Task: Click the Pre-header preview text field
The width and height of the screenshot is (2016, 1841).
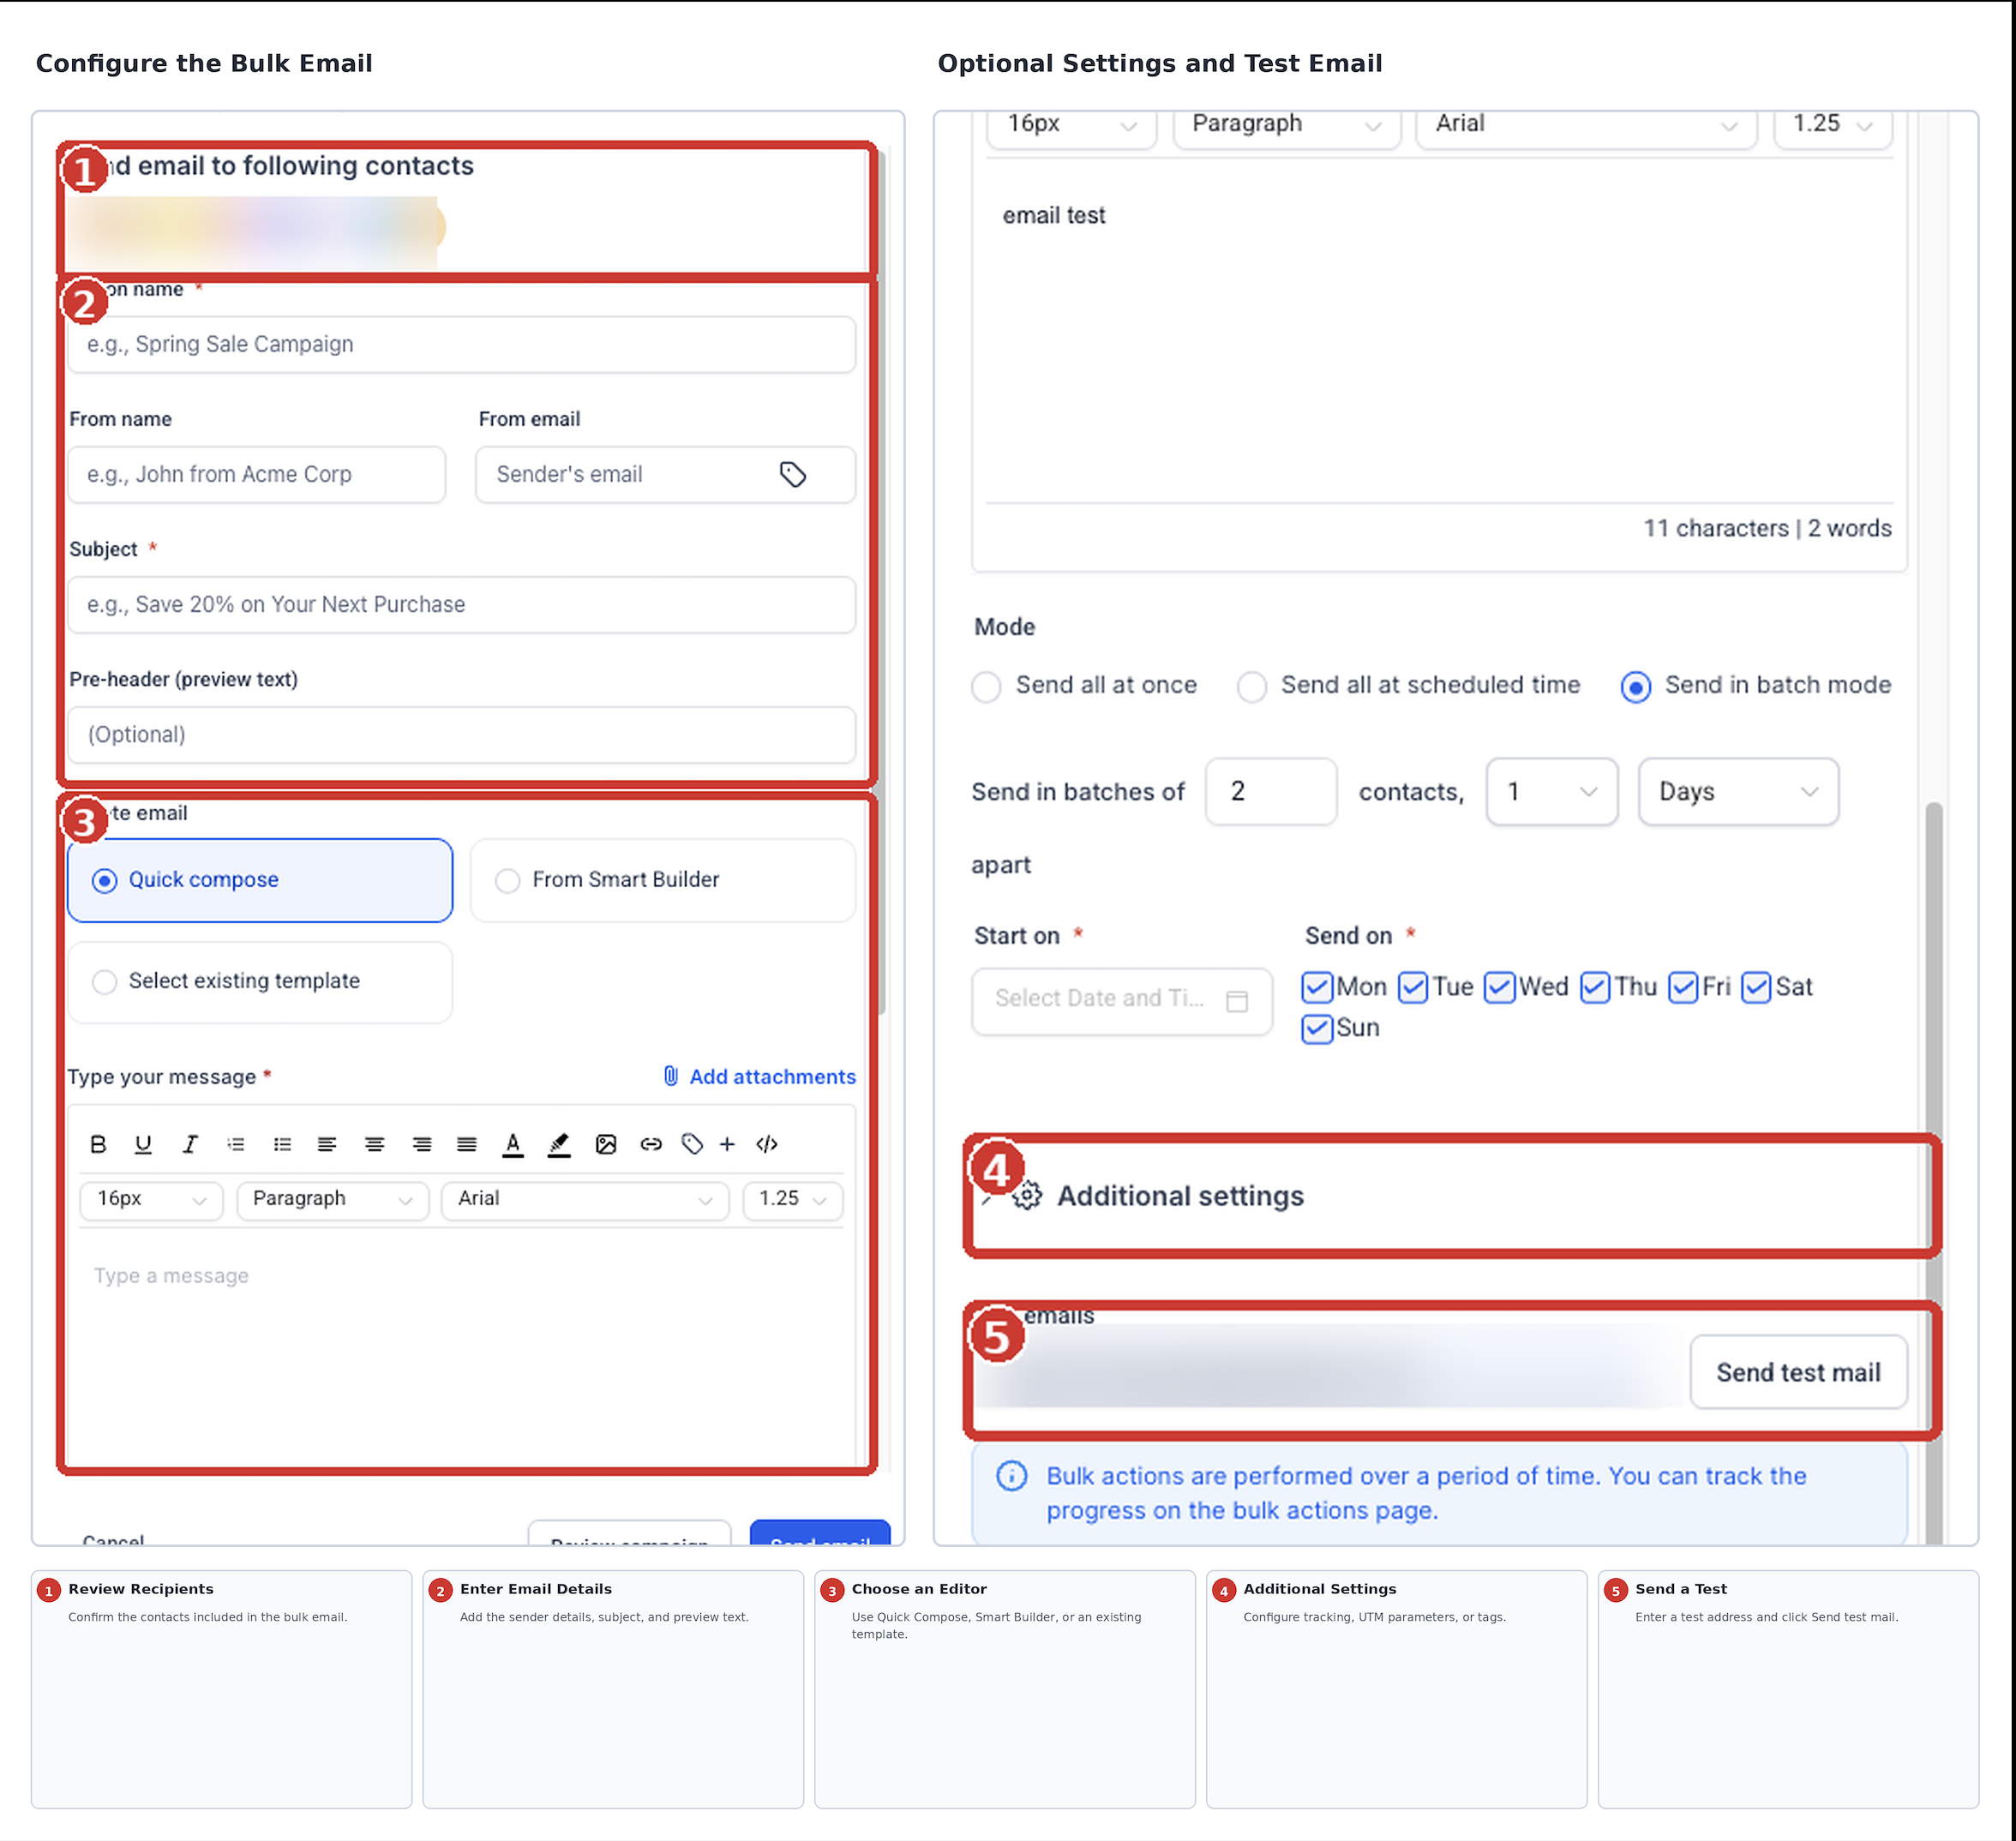Action: [x=461, y=735]
